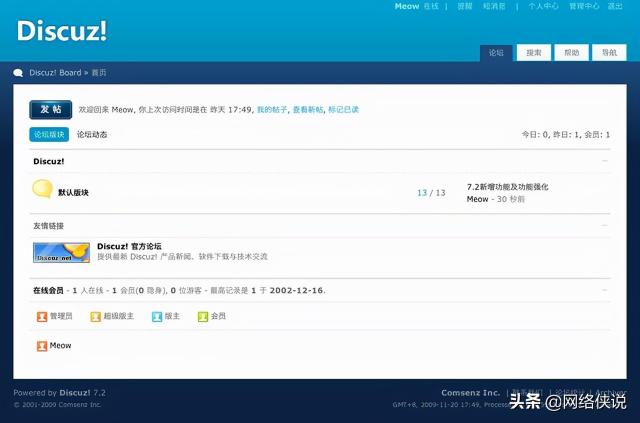Screen dimensions: 640x423
Task: Open the 搜索 navigation tab
Action: point(534,53)
